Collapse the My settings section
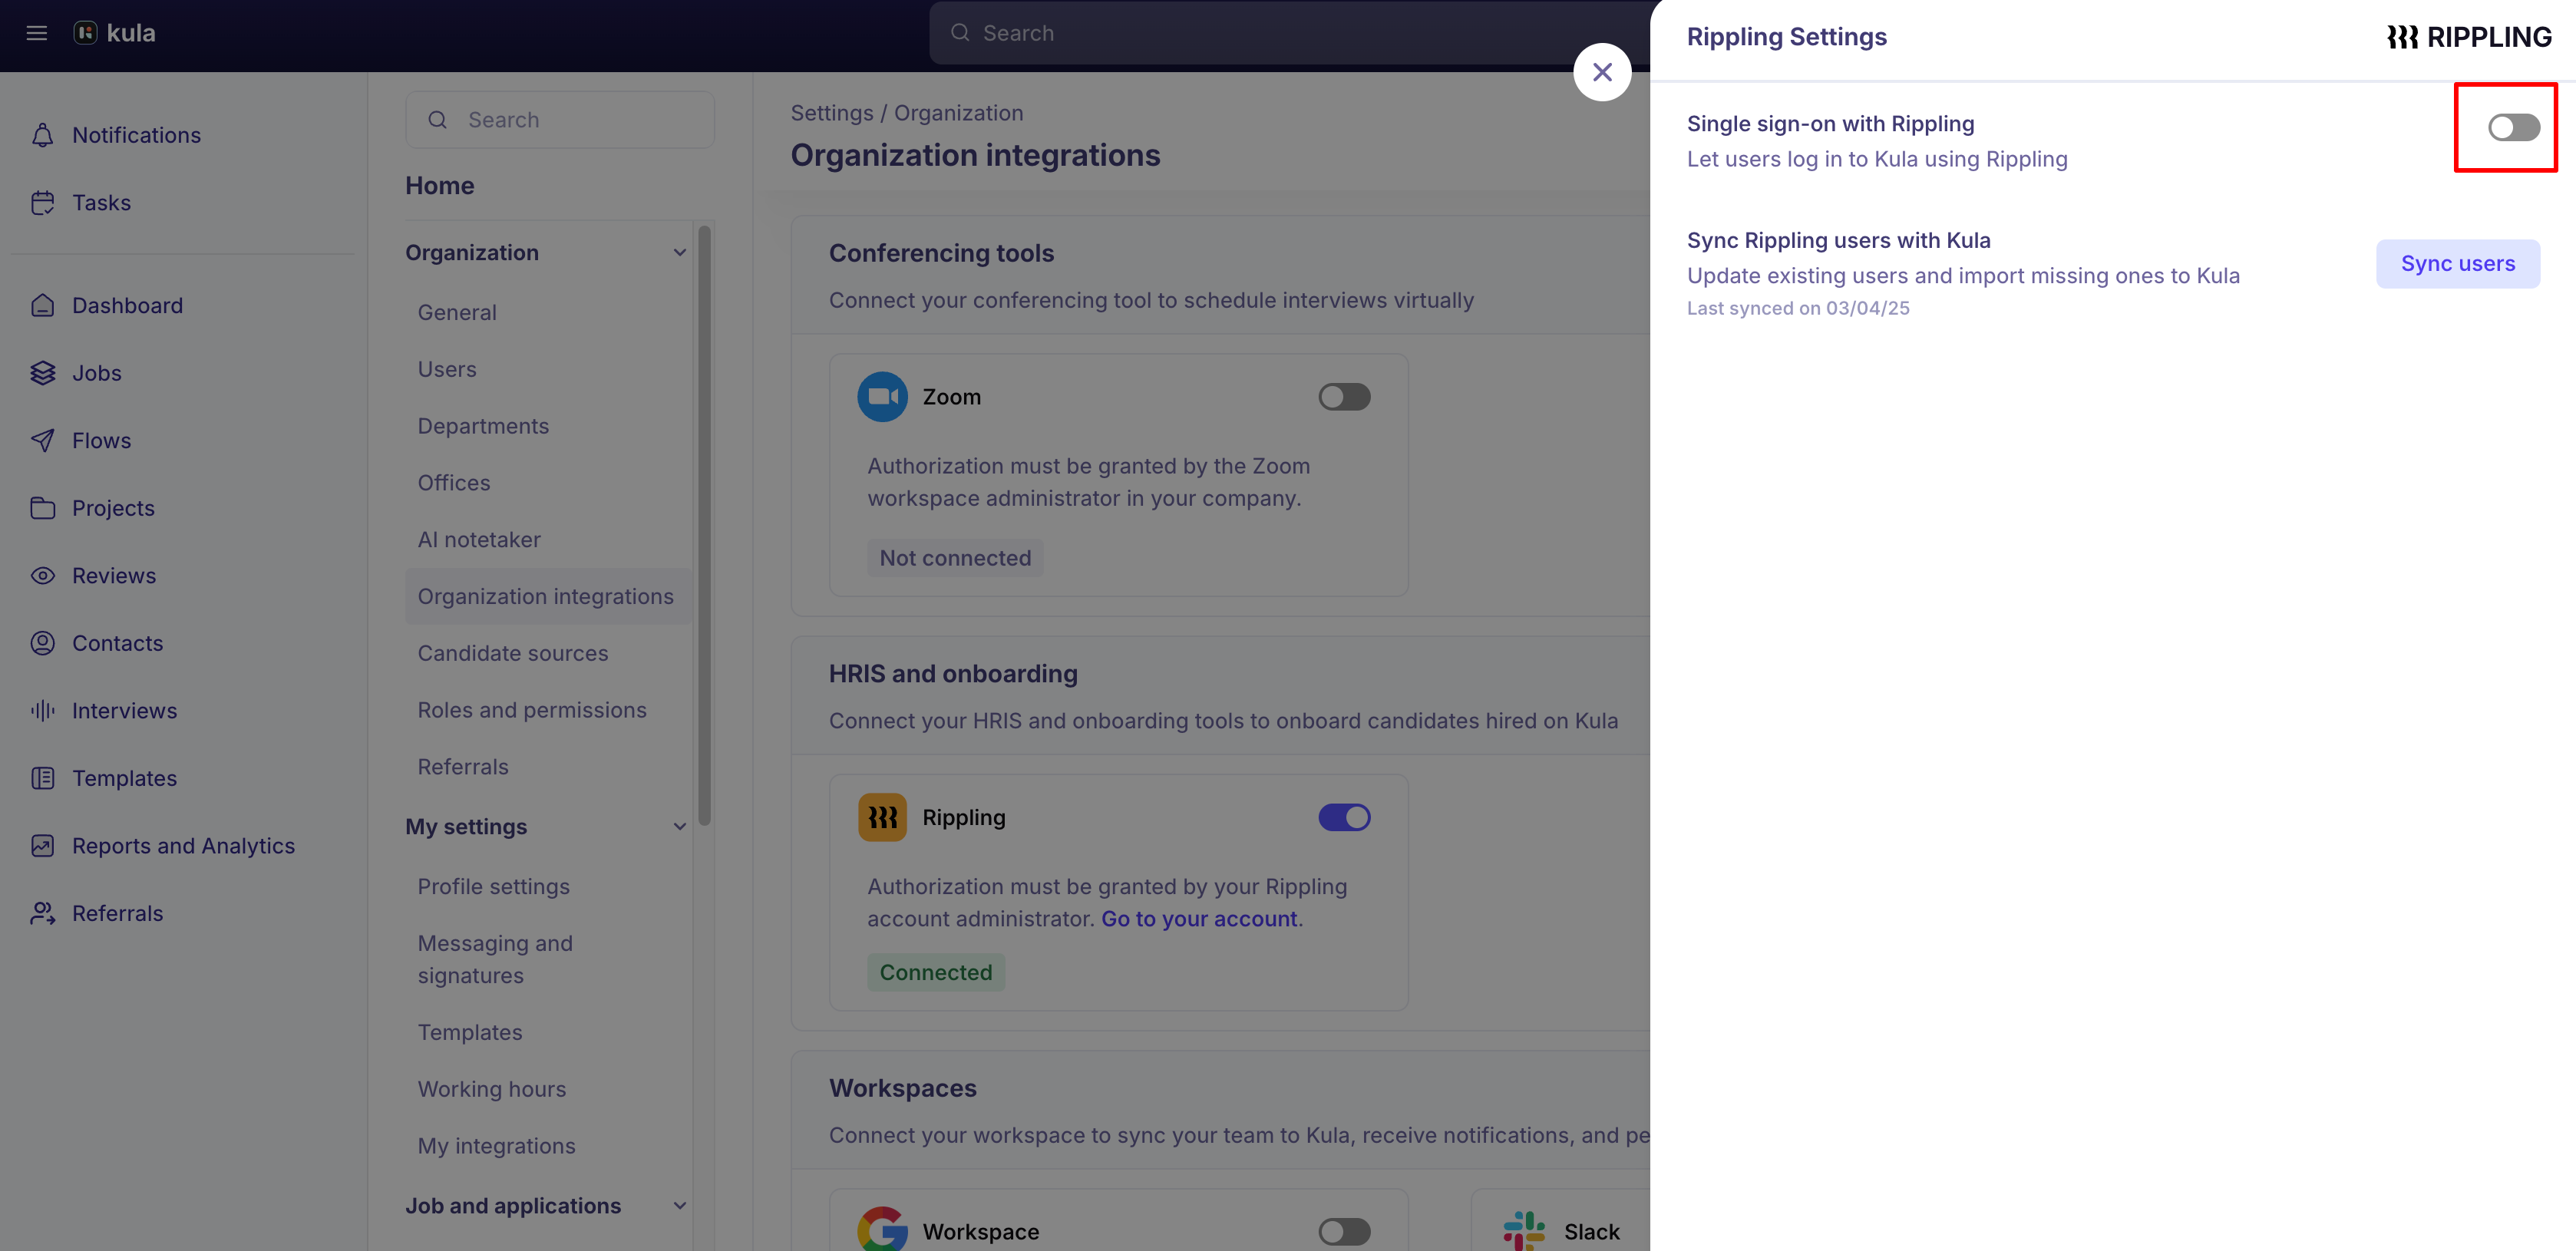This screenshot has height=1251, width=2576. point(681,827)
